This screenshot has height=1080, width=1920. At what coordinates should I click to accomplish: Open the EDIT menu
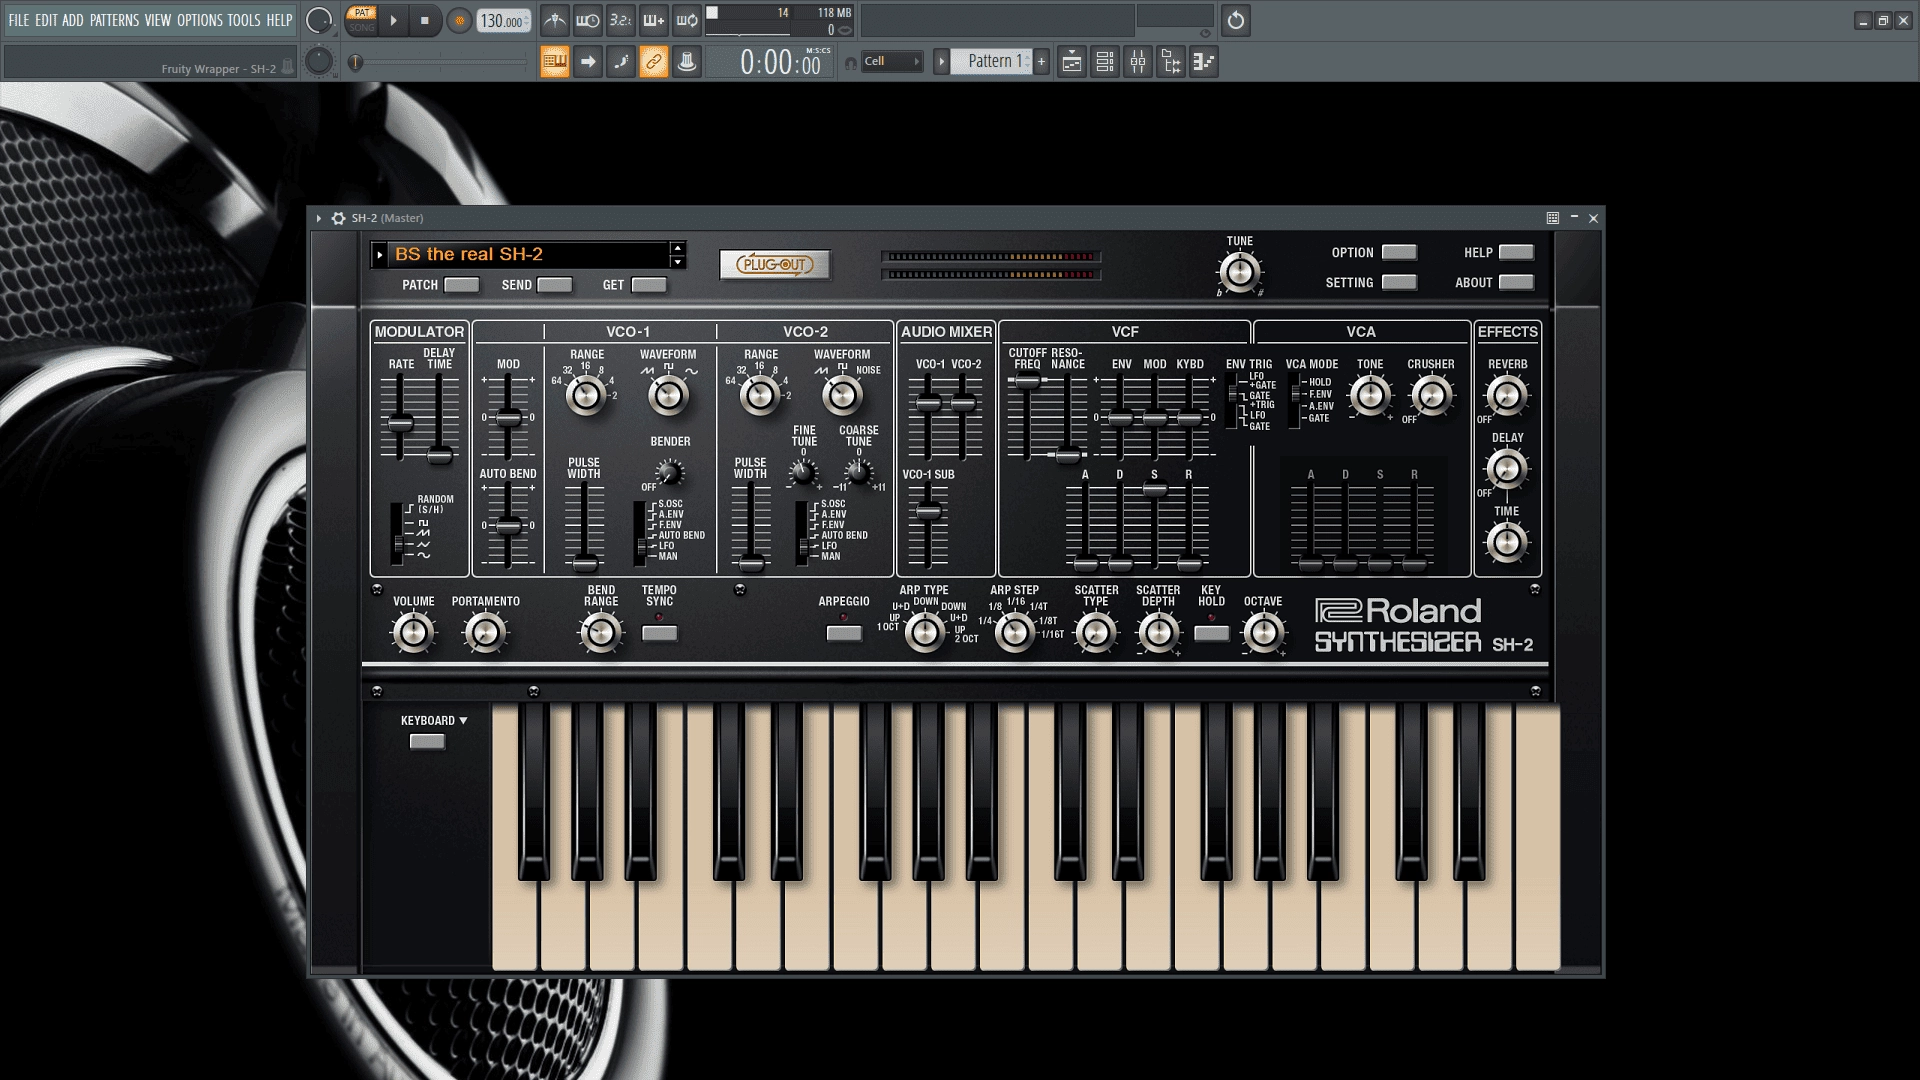pyautogui.click(x=46, y=20)
